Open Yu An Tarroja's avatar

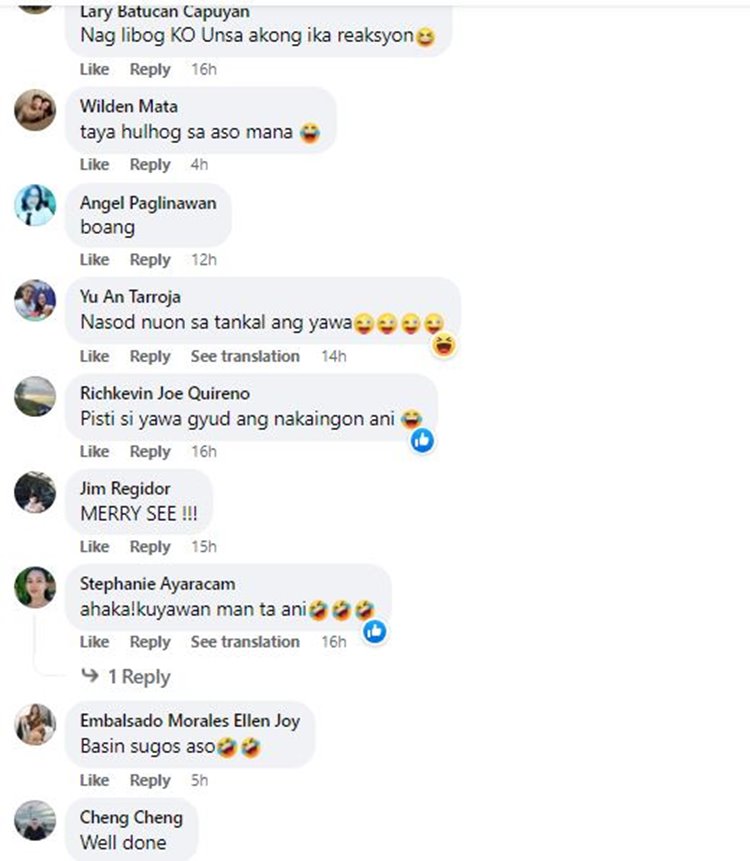tap(35, 300)
